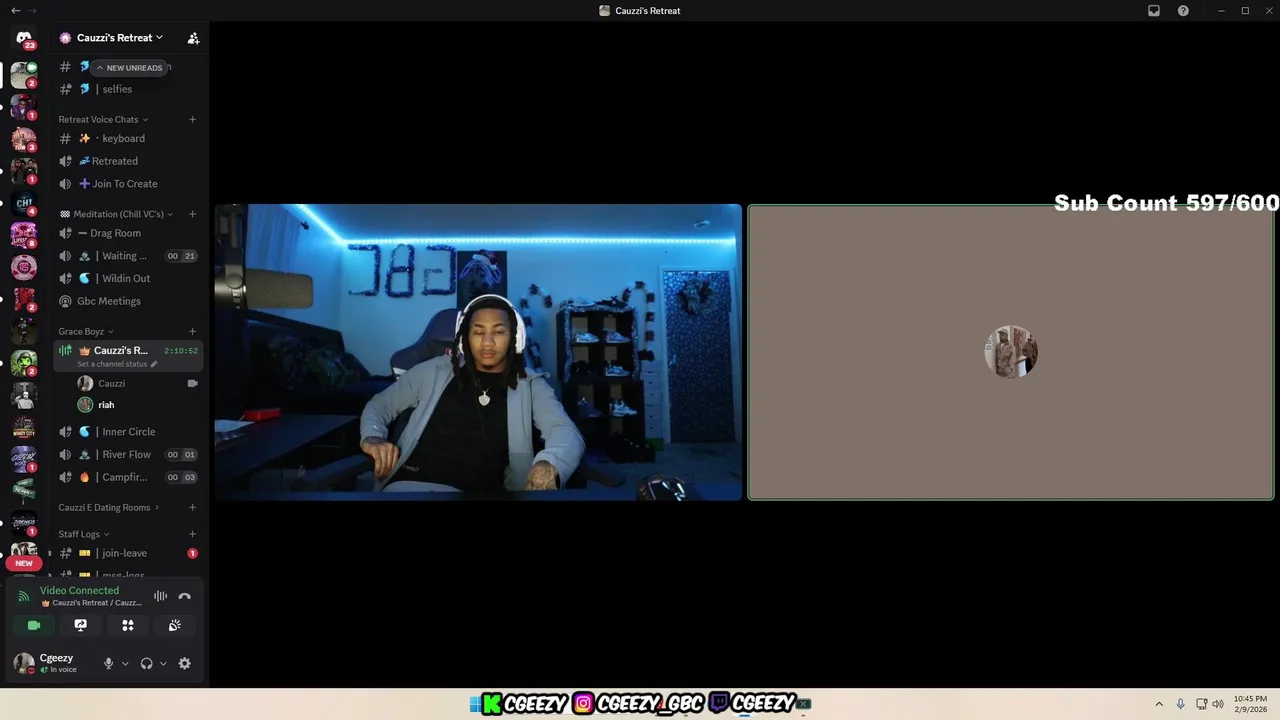
Task: Open the invite people icon beside server name
Action: (x=193, y=38)
